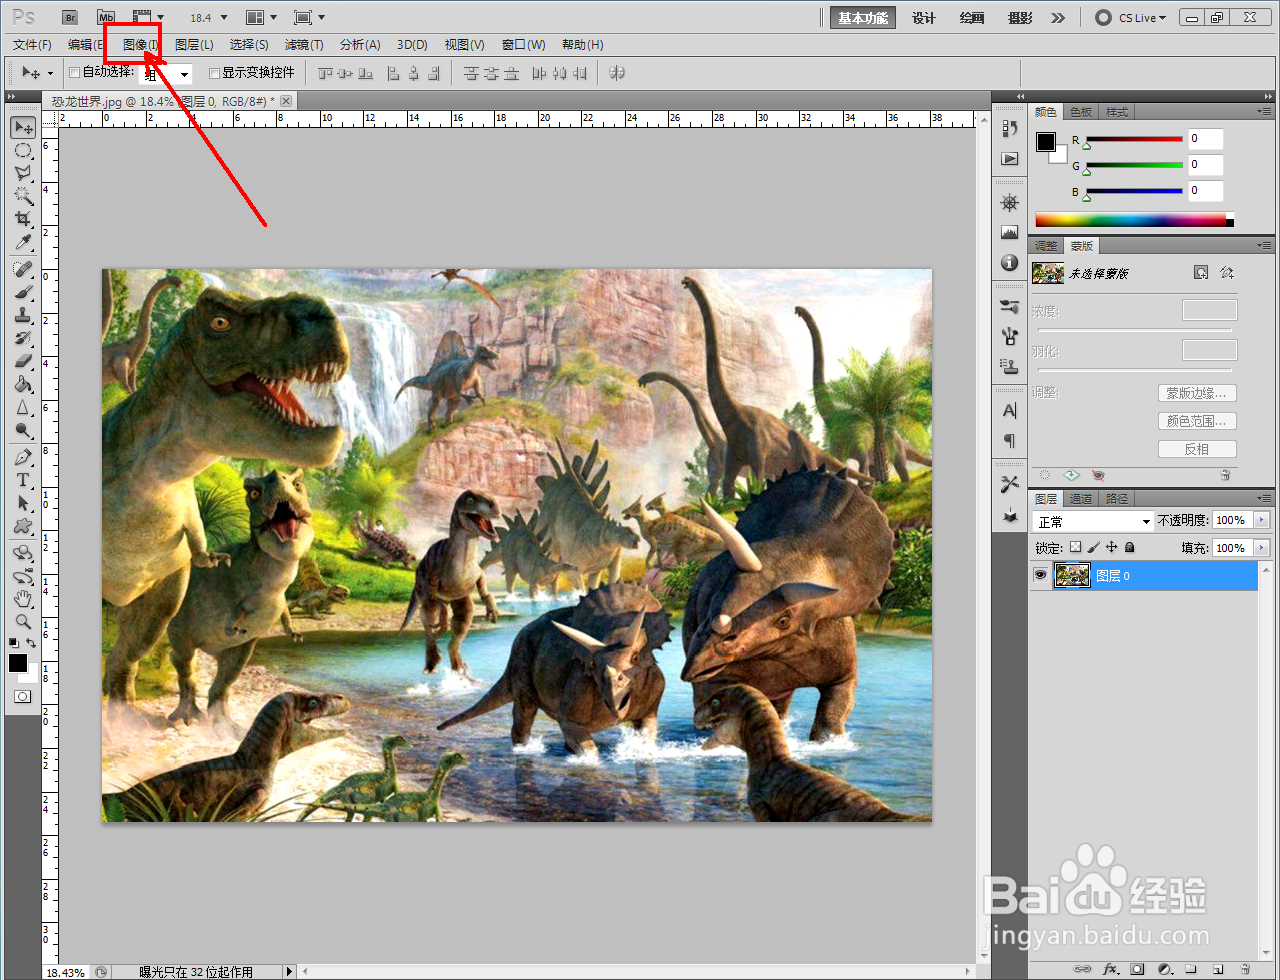Open the Info panel icon
The image size is (1280, 980).
[1010, 263]
